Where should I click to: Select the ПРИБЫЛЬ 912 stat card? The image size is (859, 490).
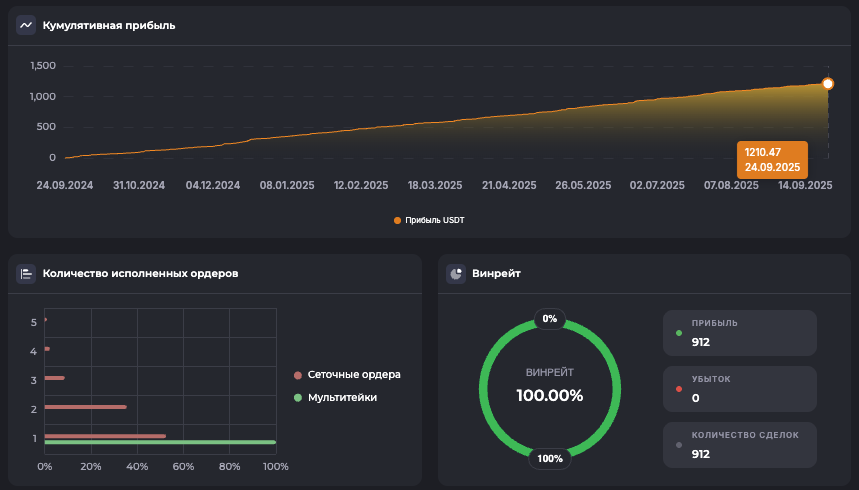coord(739,333)
